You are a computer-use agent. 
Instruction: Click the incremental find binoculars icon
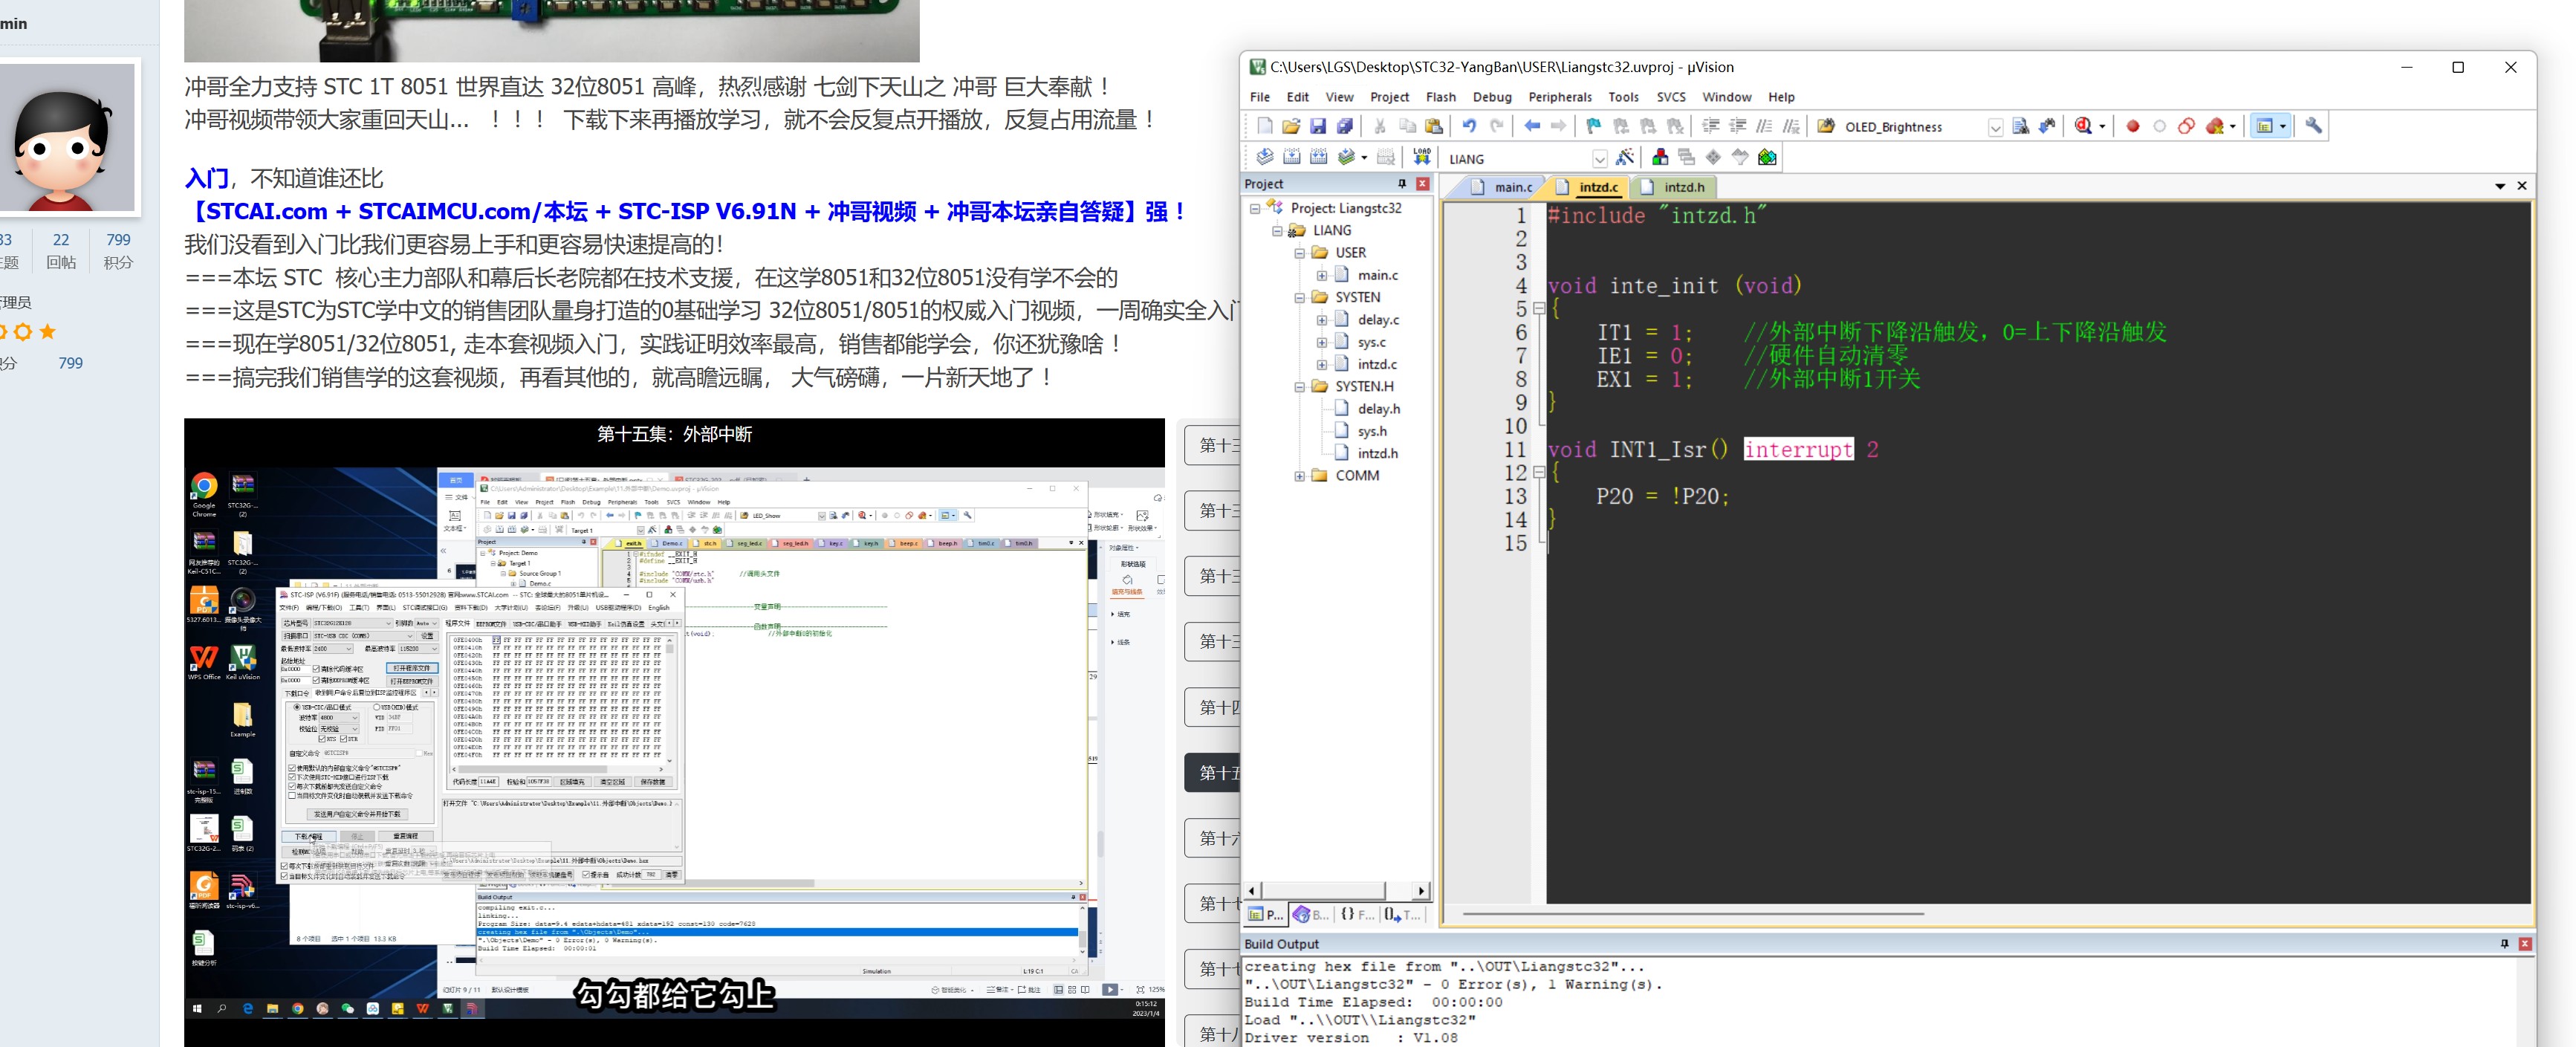coord(2047,126)
